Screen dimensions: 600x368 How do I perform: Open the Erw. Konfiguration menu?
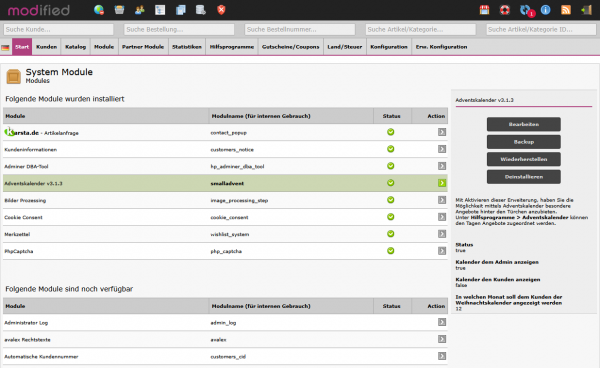click(x=442, y=47)
